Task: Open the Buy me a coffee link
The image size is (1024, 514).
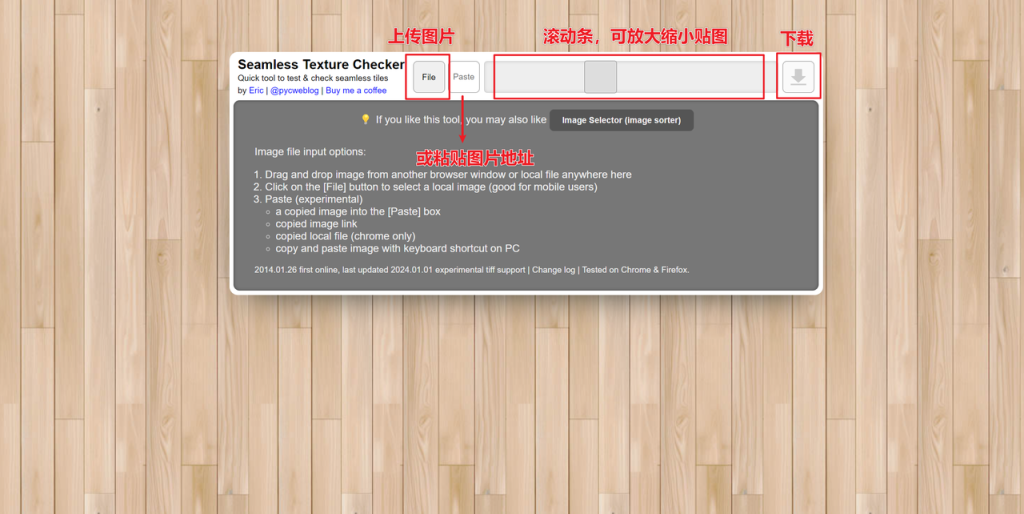Action: (x=356, y=90)
